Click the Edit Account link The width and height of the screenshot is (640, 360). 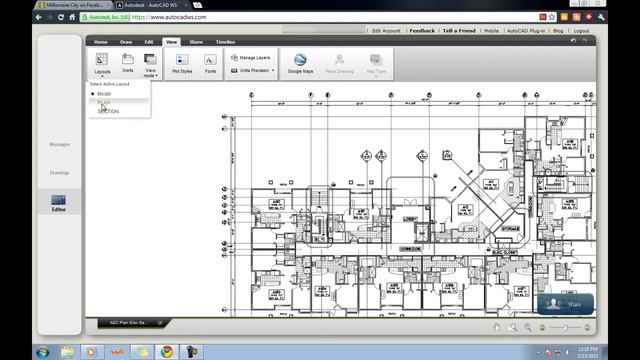tap(386, 31)
